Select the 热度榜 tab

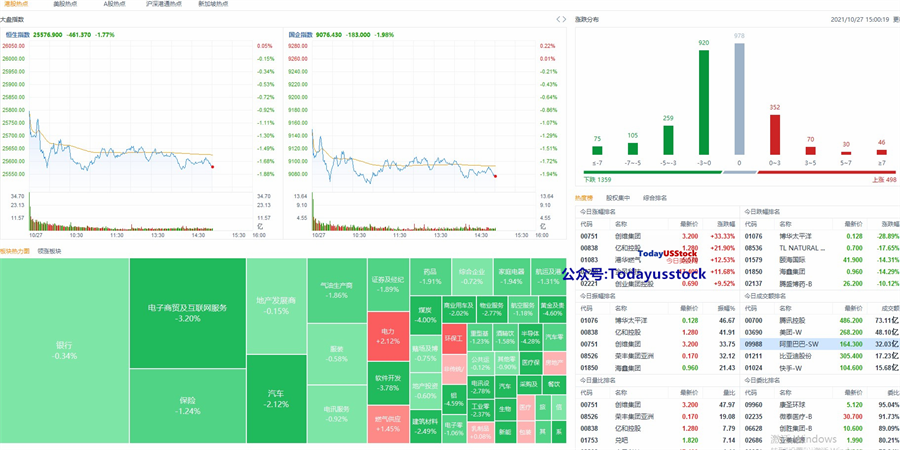583,198
